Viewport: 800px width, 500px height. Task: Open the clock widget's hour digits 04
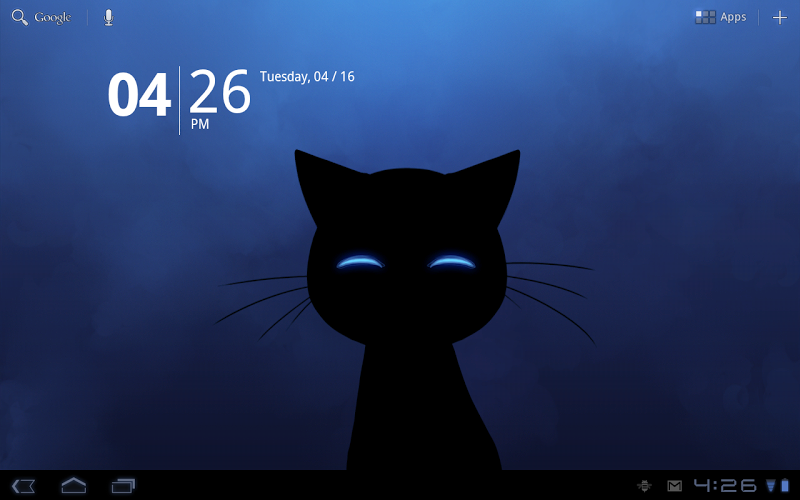tap(139, 95)
